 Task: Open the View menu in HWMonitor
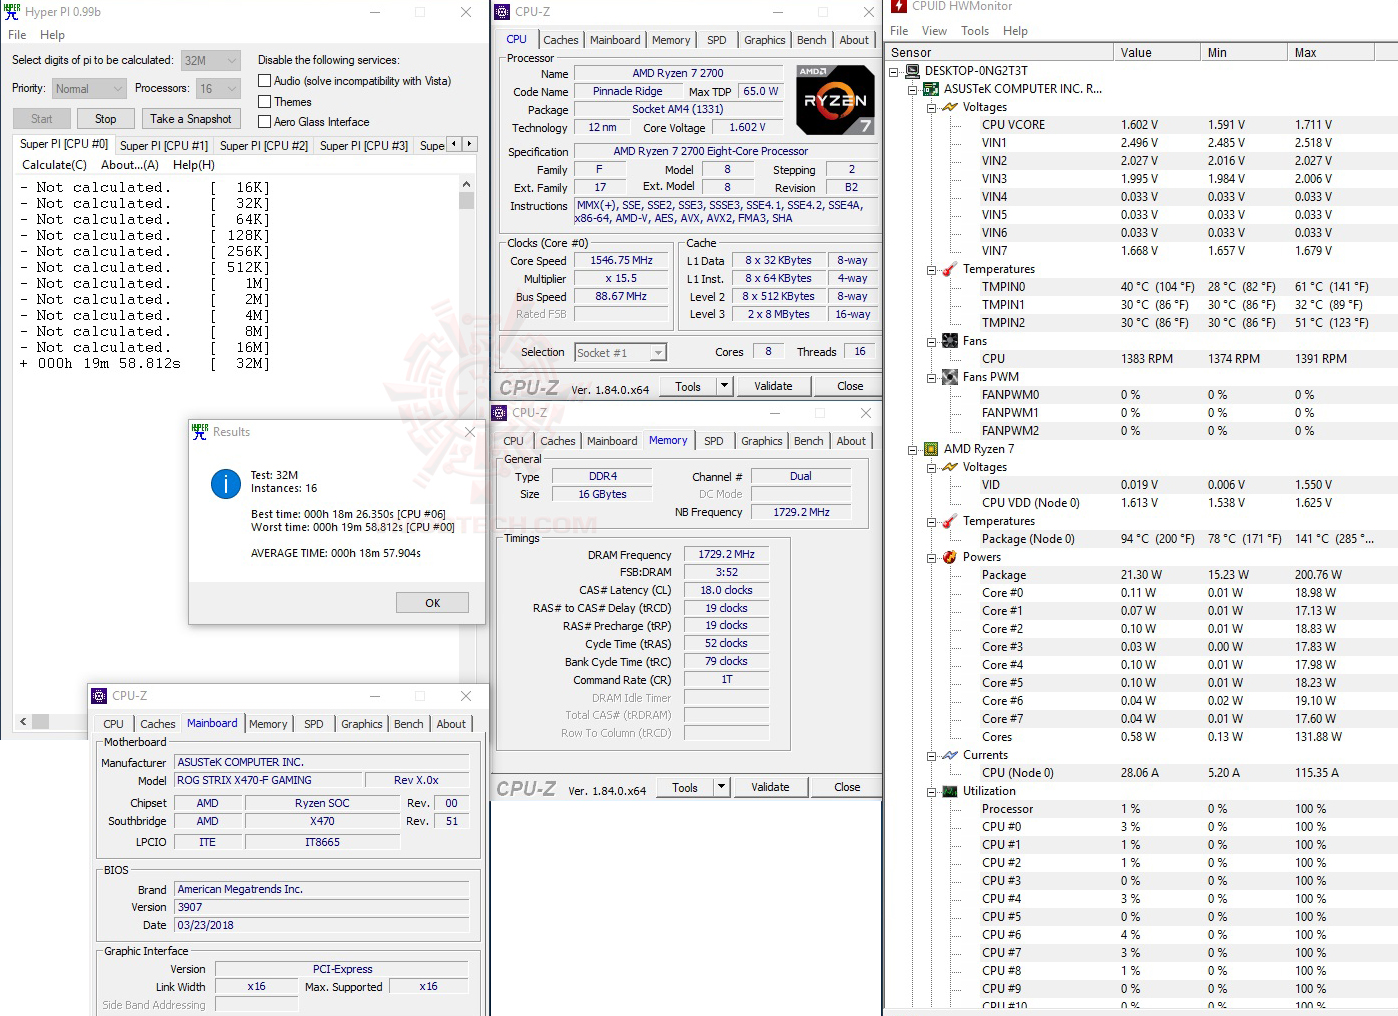934,31
